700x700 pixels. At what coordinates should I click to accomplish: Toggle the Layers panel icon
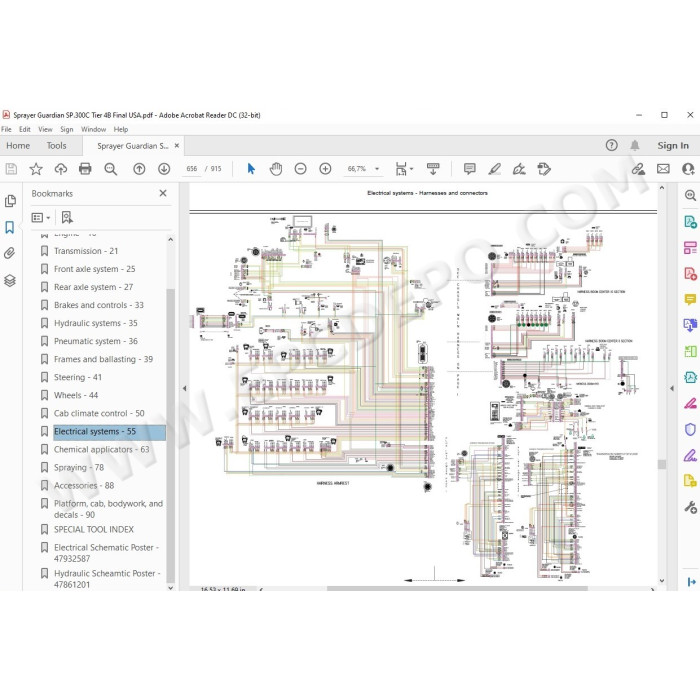point(10,280)
